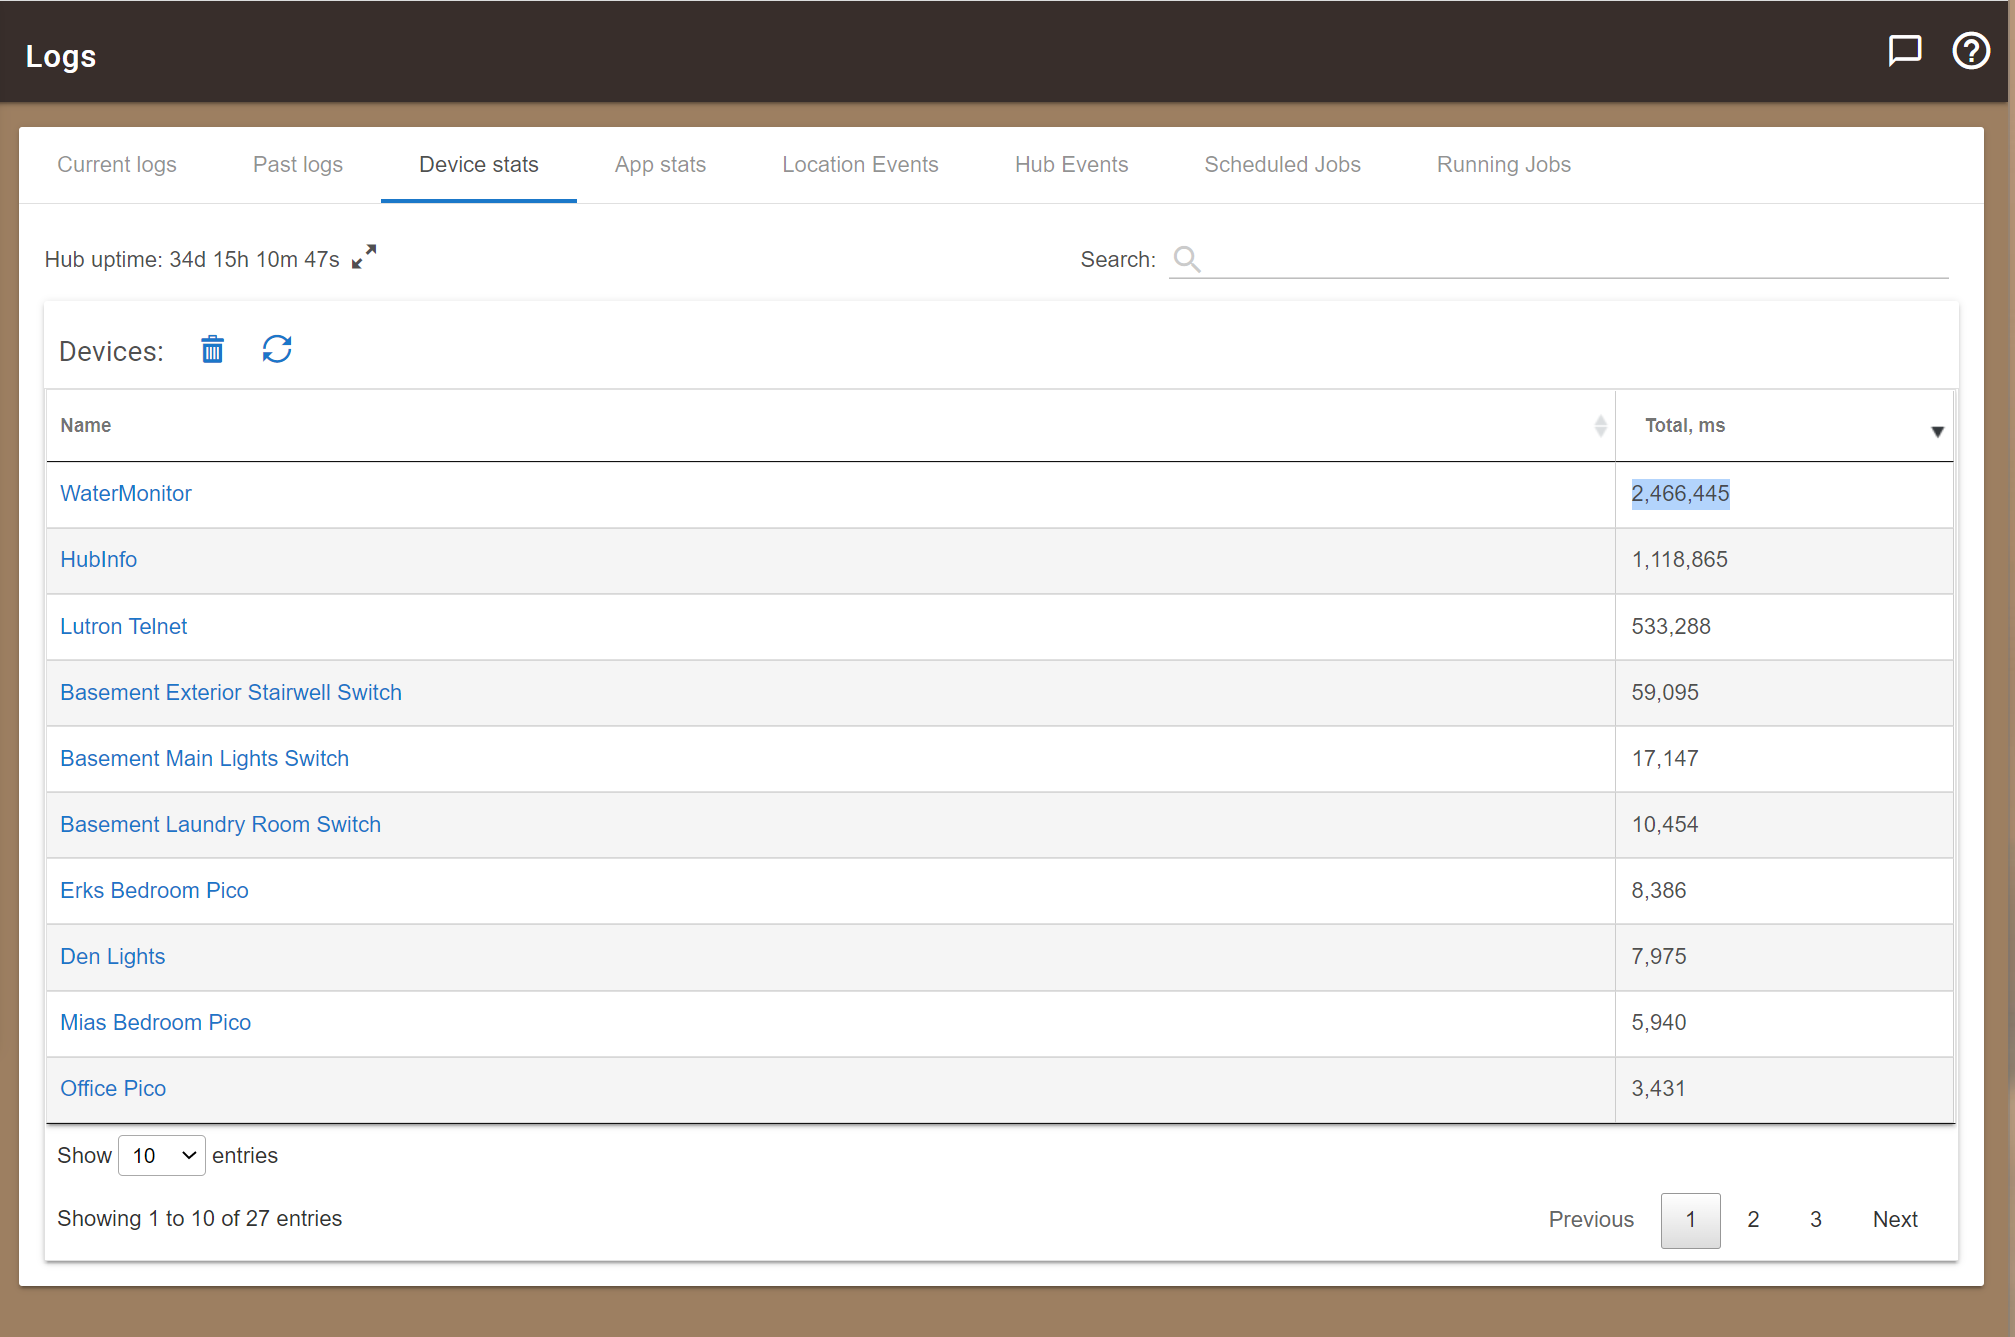Open Basement Laundry Room Switch link
The height and width of the screenshot is (1337, 2015).
[221, 825]
